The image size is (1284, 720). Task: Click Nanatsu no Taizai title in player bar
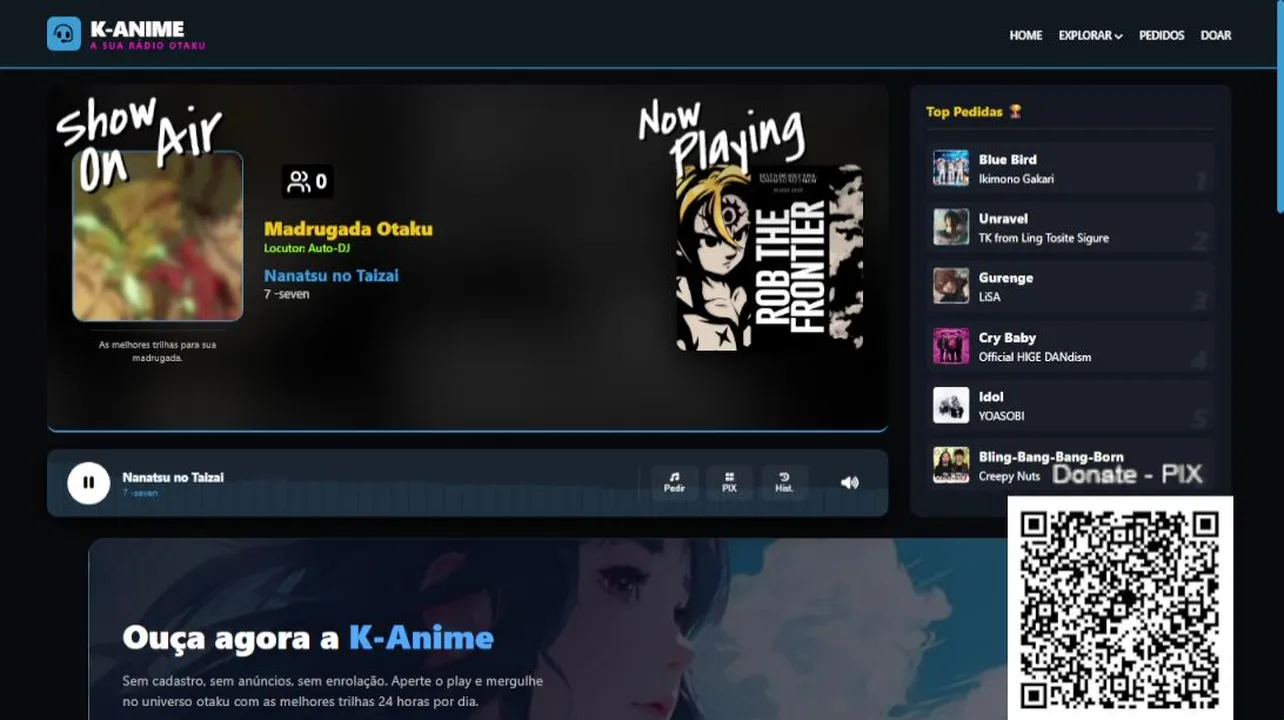click(173, 477)
